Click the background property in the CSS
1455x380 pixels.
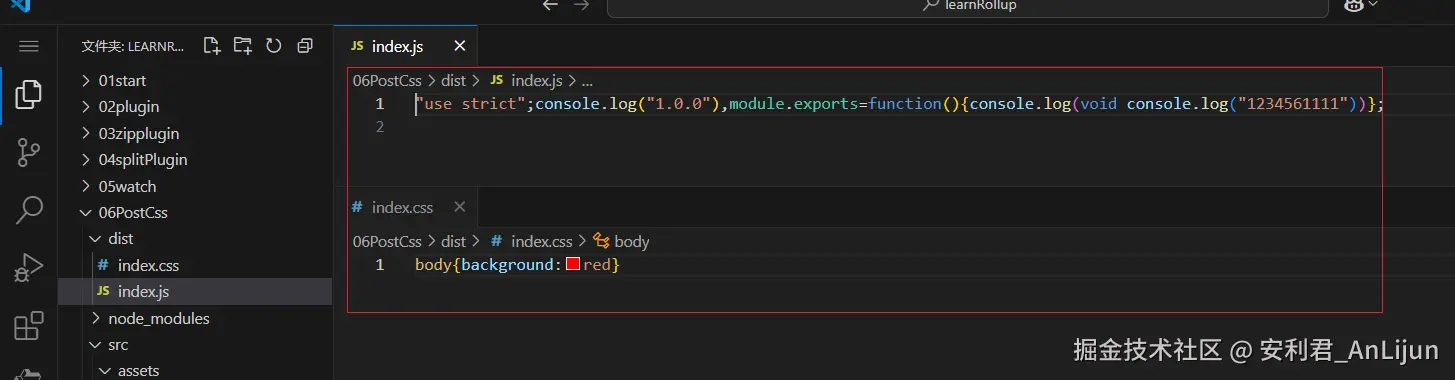click(x=507, y=265)
